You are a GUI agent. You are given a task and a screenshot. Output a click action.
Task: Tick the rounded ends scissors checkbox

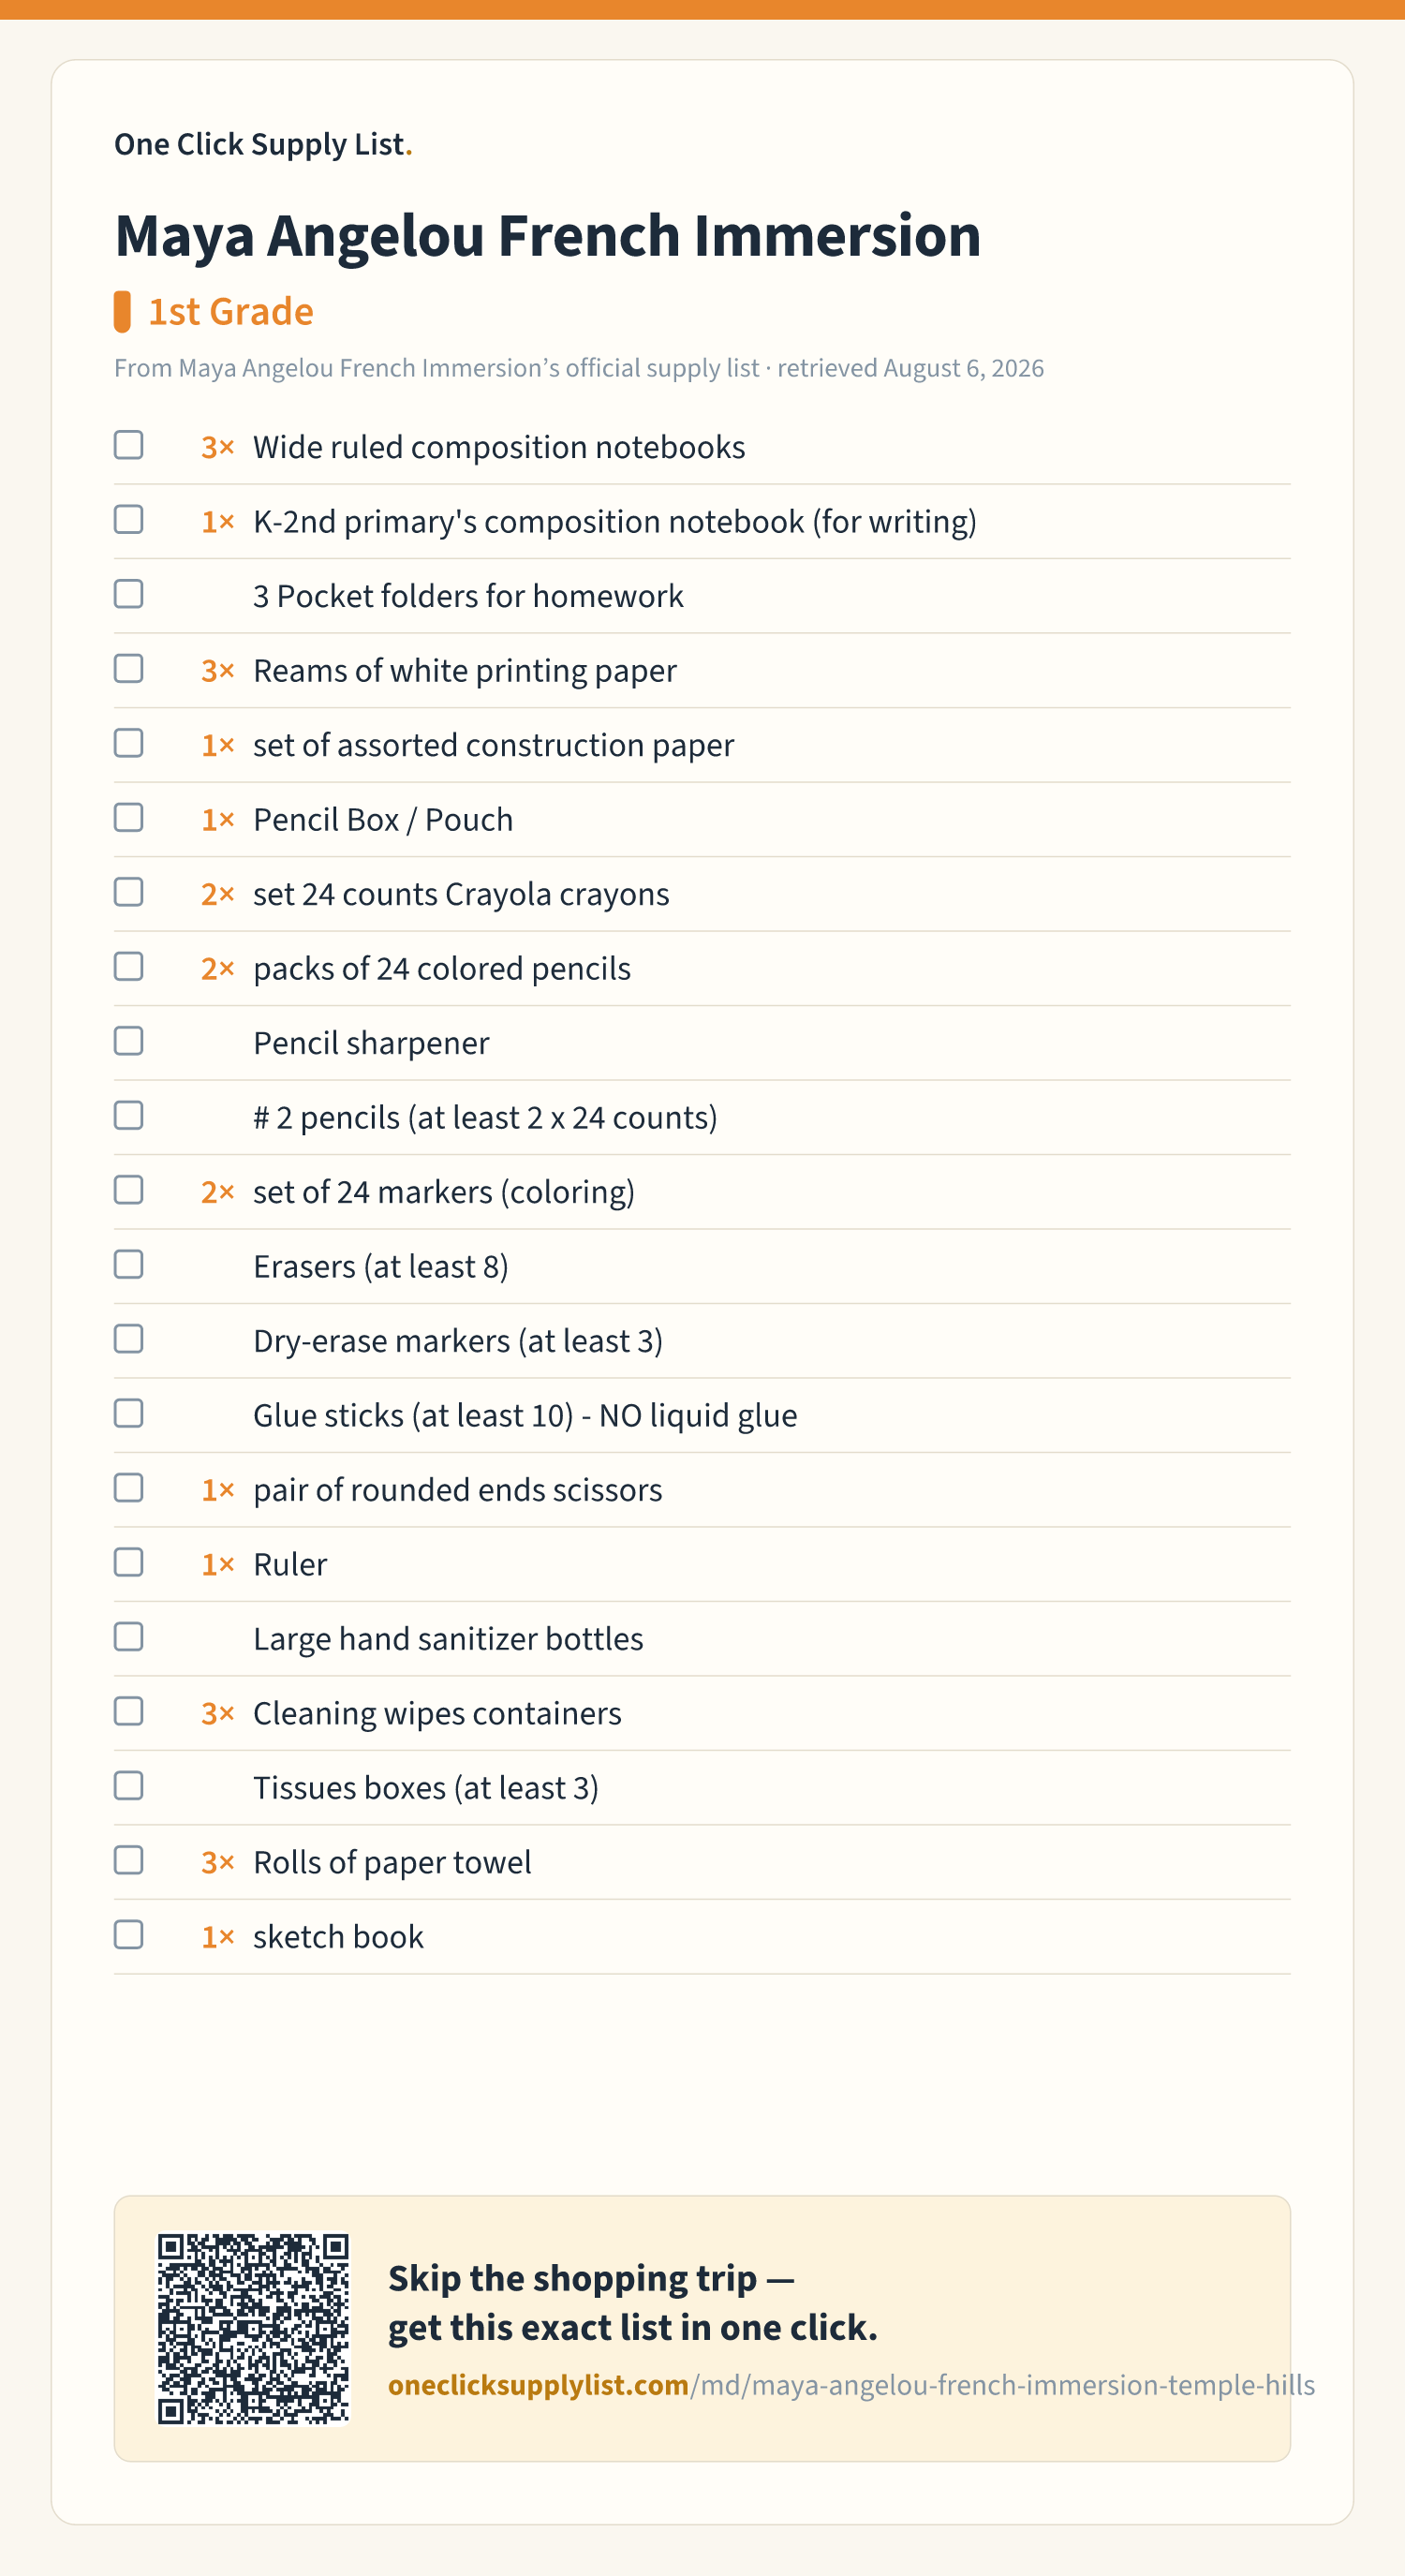tap(128, 1488)
